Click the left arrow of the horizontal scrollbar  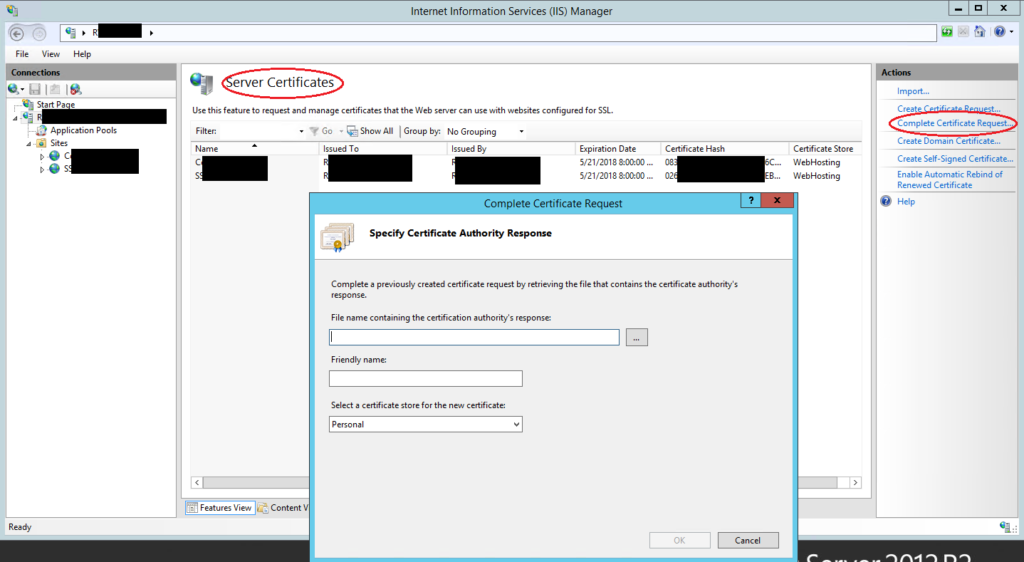click(x=197, y=482)
